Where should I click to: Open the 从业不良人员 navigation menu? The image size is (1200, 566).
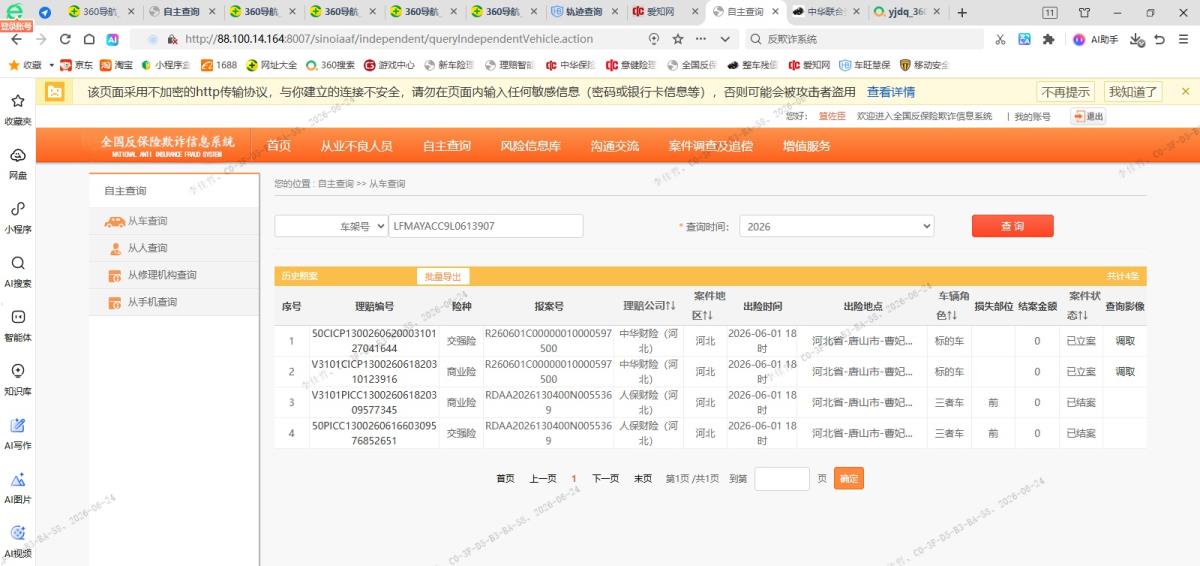click(356, 146)
